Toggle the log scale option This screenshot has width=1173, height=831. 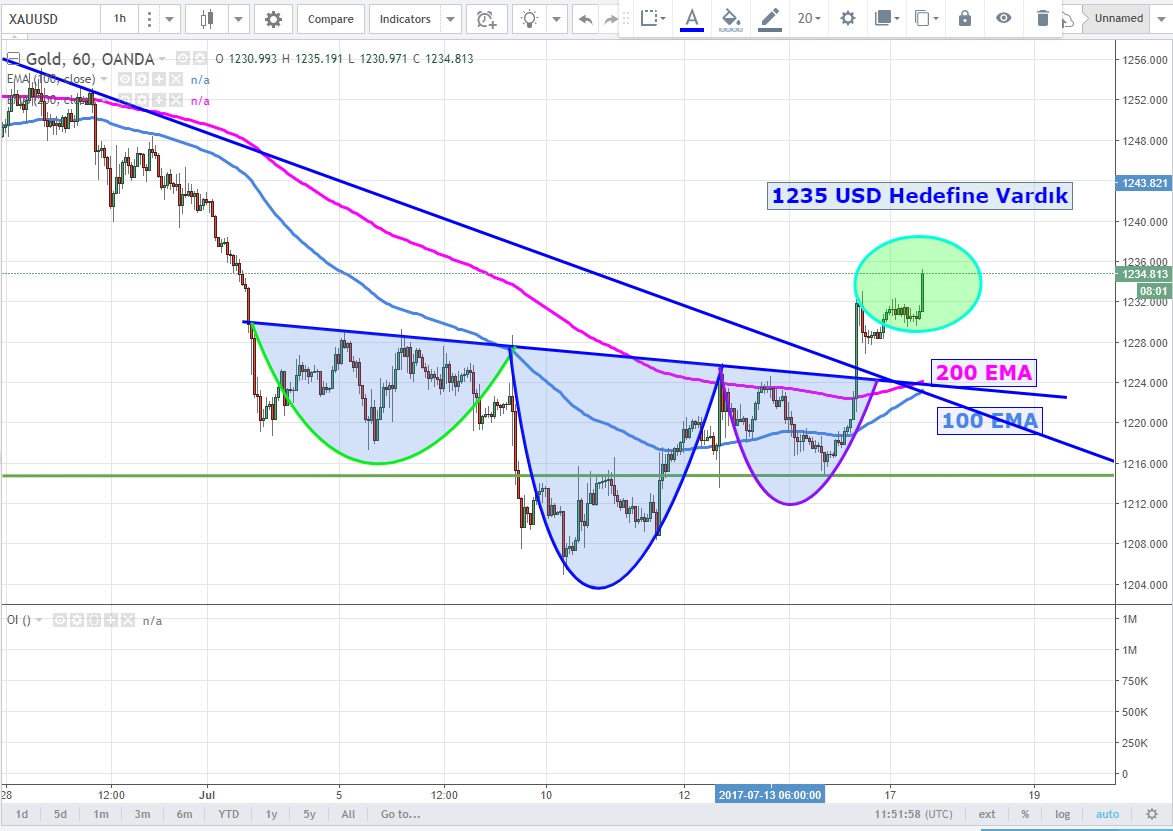click(x=1062, y=814)
